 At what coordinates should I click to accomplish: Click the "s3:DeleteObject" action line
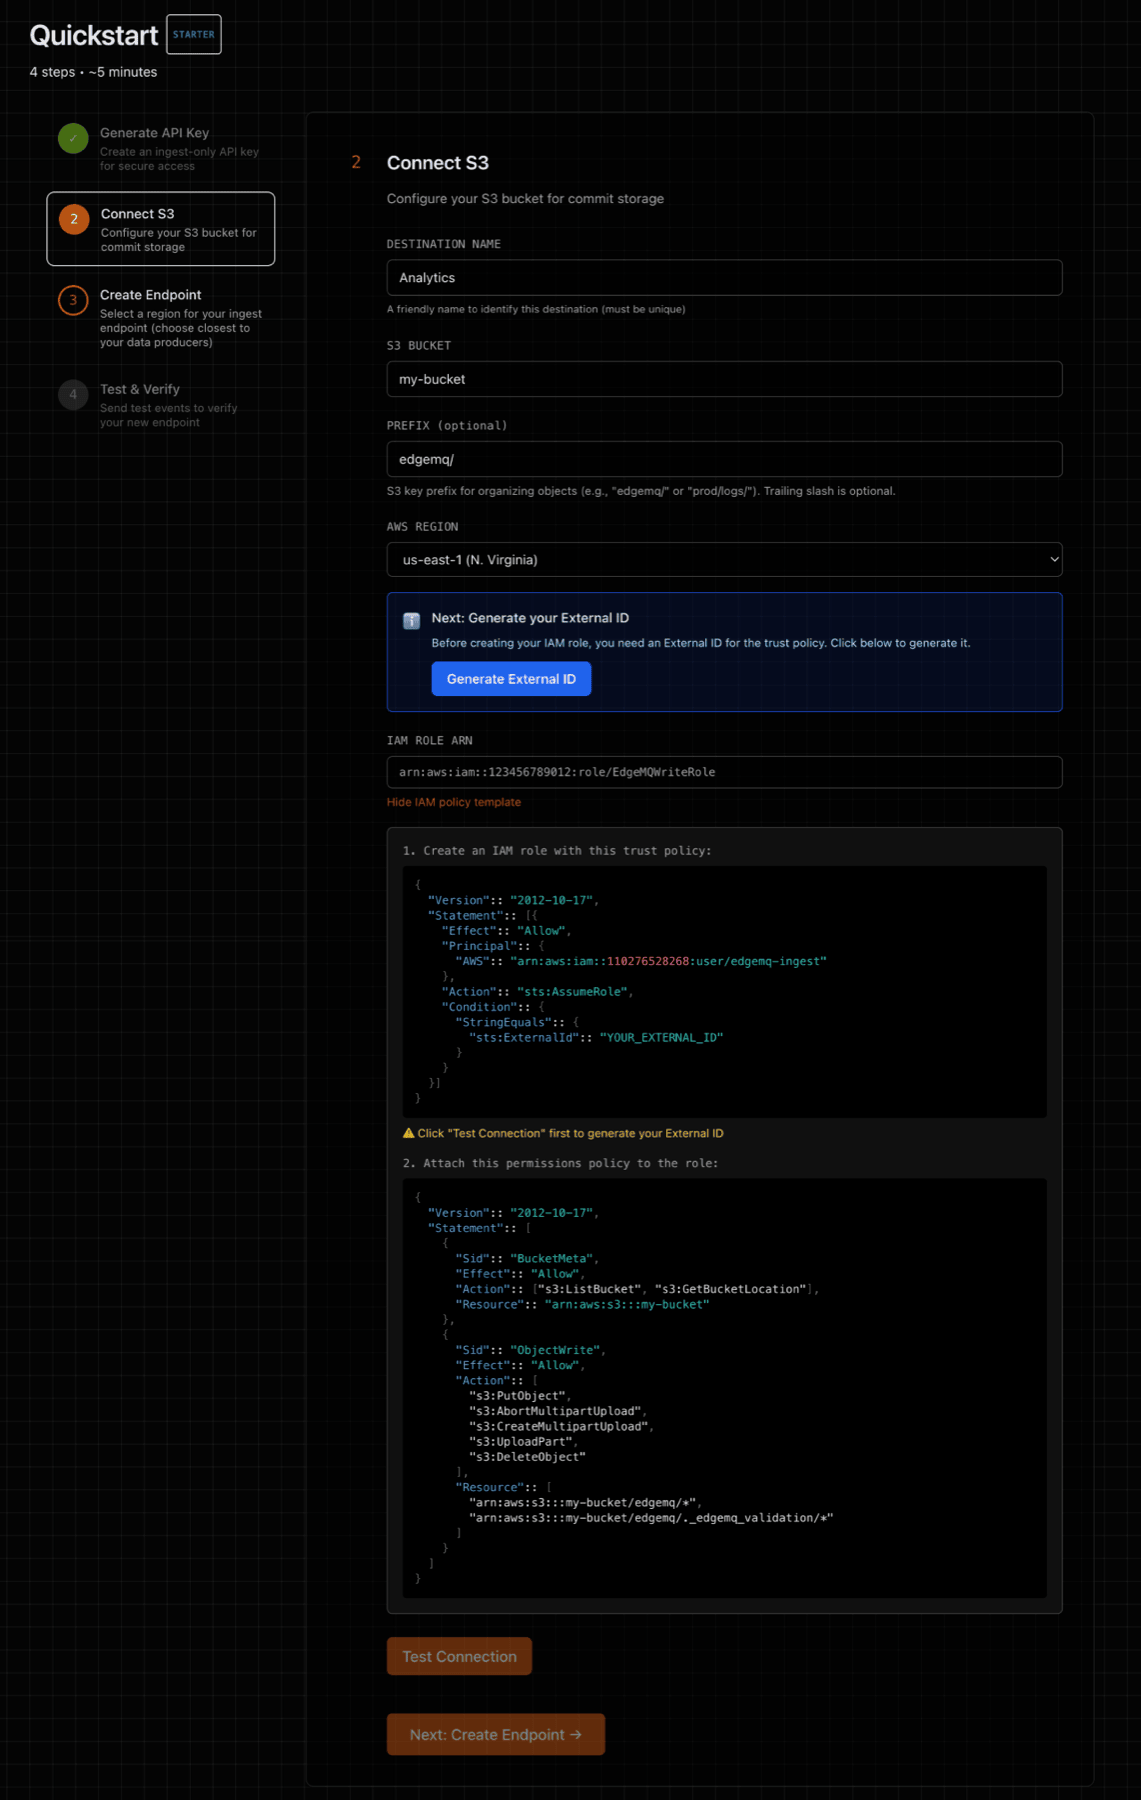coord(527,1457)
